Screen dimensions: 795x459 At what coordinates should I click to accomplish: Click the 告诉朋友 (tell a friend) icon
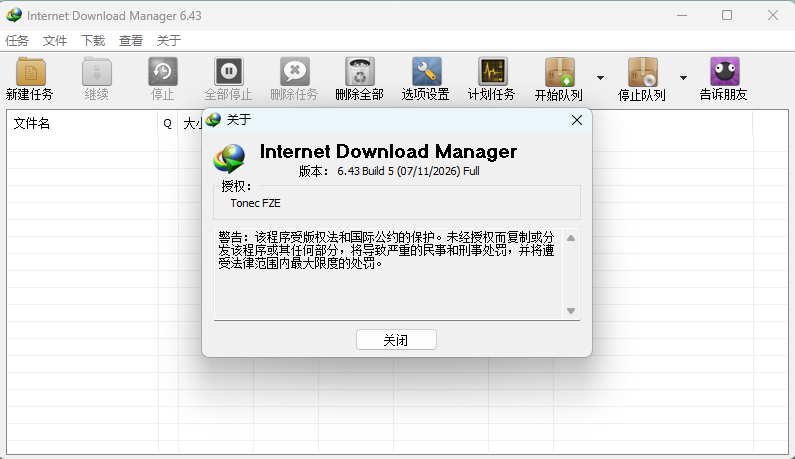tap(724, 72)
